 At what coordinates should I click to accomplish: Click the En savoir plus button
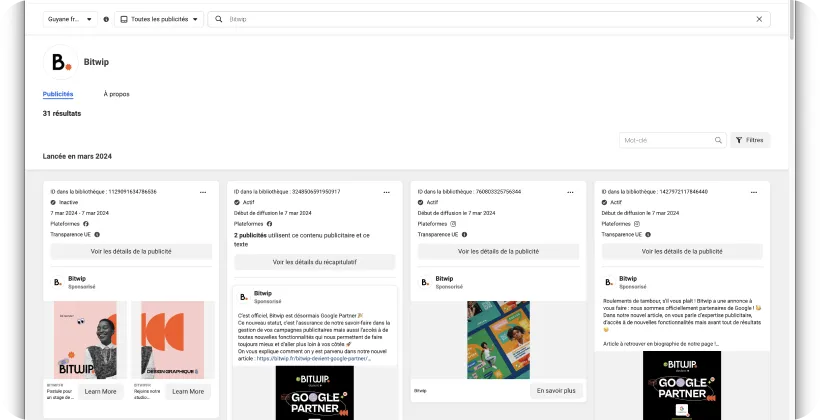click(556, 391)
